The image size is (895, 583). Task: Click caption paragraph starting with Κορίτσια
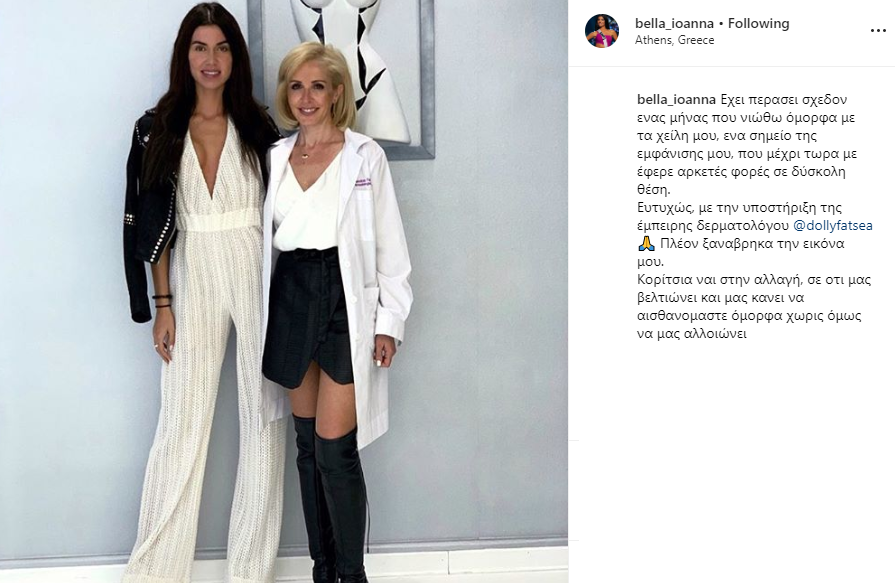coord(754,307)
